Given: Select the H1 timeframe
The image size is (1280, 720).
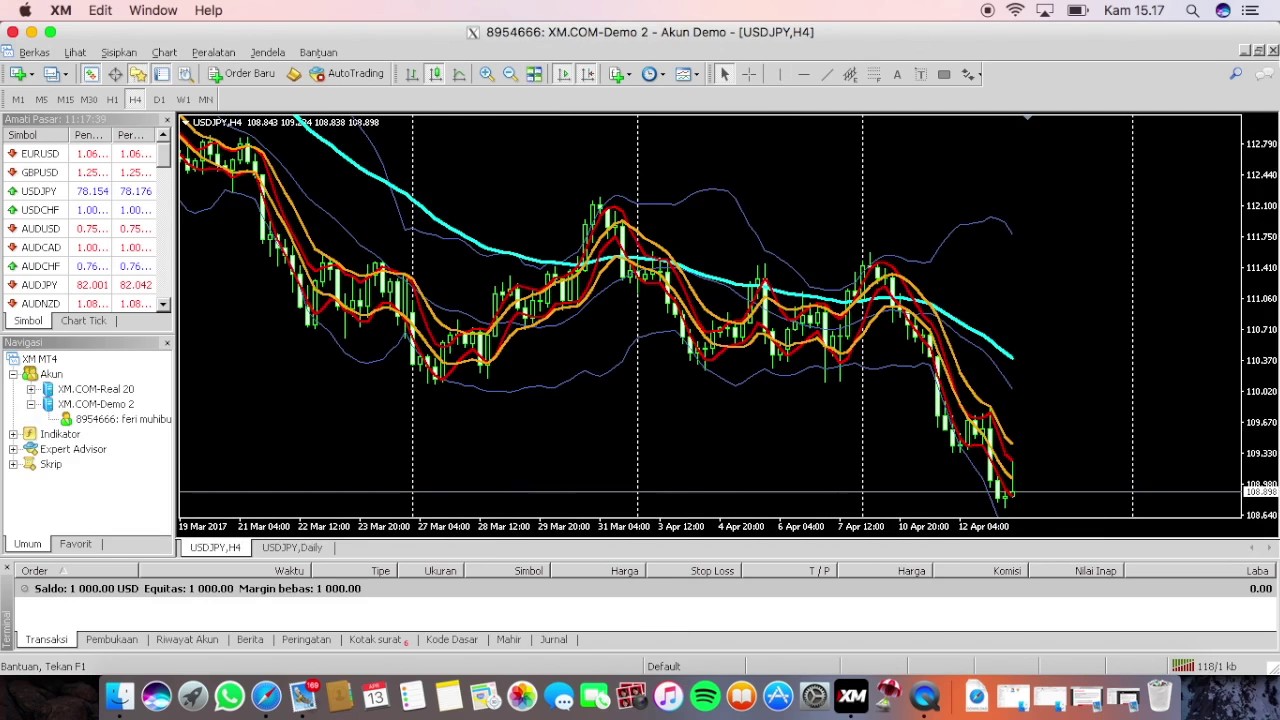Looking at the screenshot, I should pyautogui.click(x=112, y=100).
